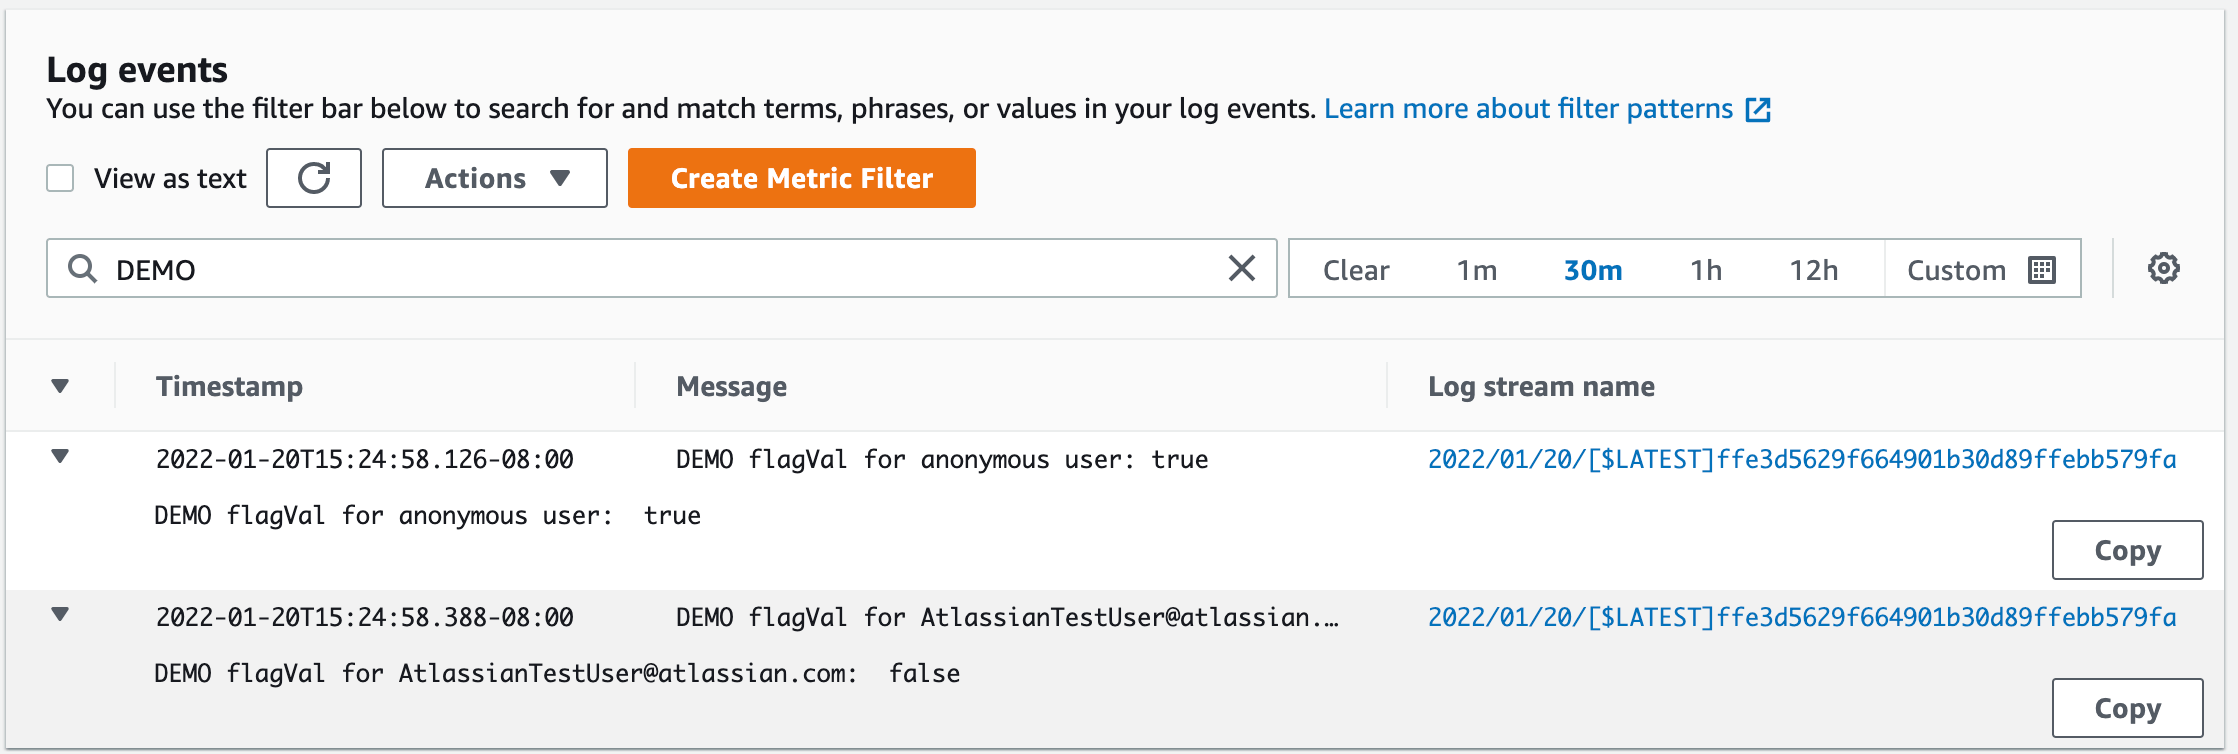Click the refresh log events icon
Viewport: 2238px width, 754px height.
coord(313,177)
